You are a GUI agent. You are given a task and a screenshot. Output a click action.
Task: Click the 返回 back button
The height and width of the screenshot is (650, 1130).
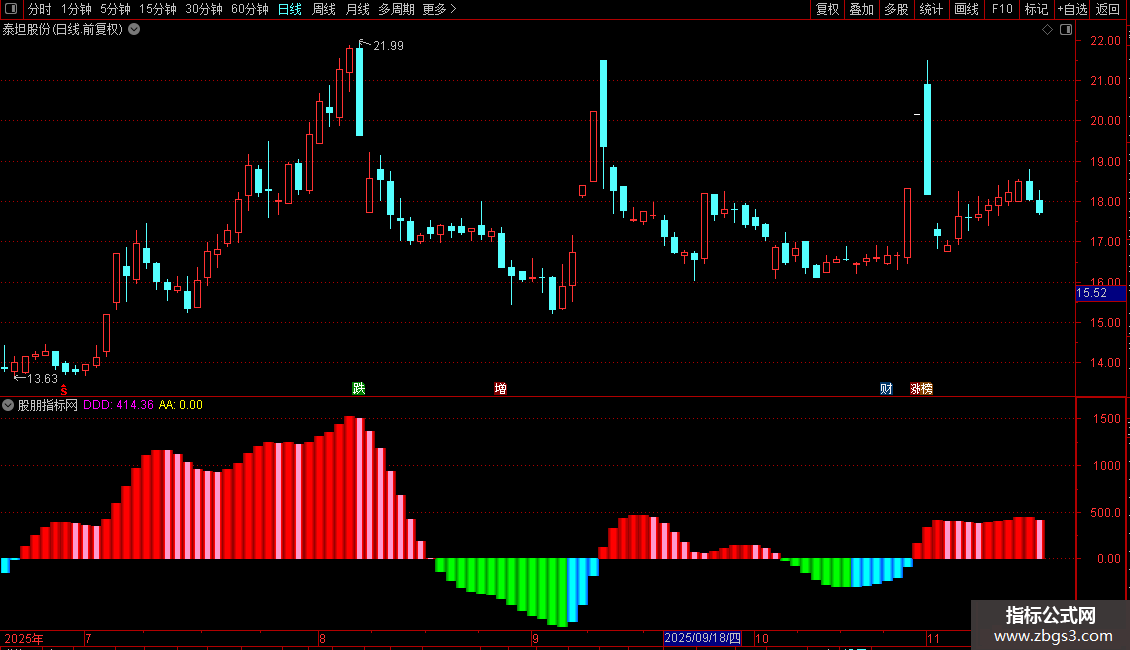point(1108,9)
